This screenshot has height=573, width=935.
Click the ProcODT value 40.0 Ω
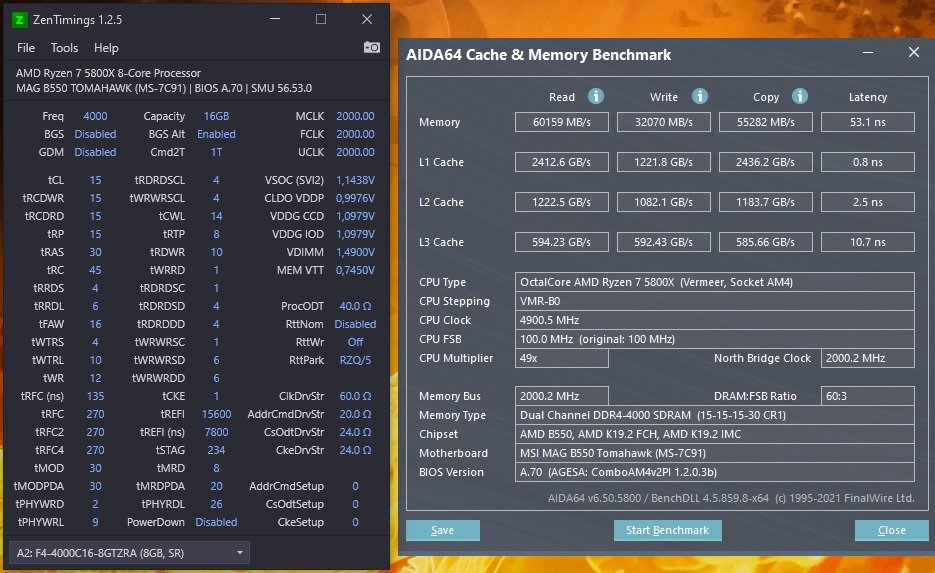[355, 306]
